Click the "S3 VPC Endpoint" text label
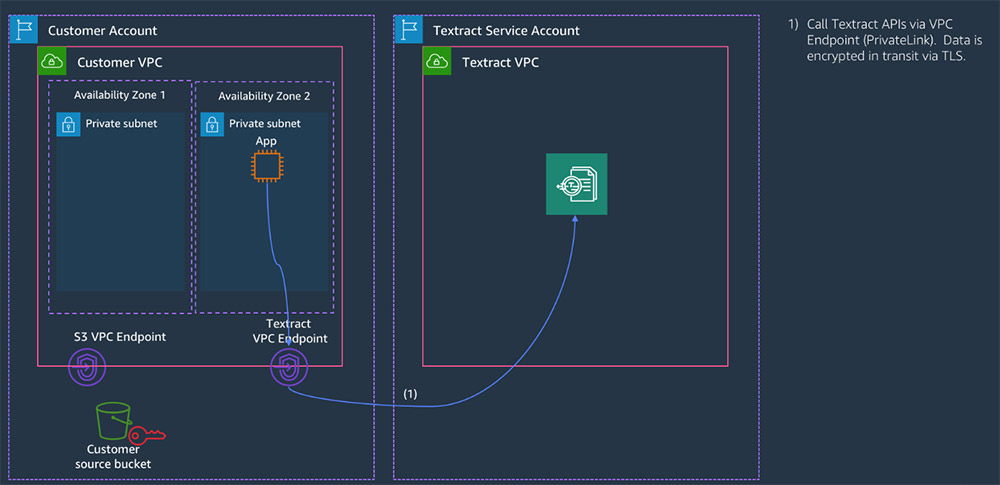 point(120,337)
